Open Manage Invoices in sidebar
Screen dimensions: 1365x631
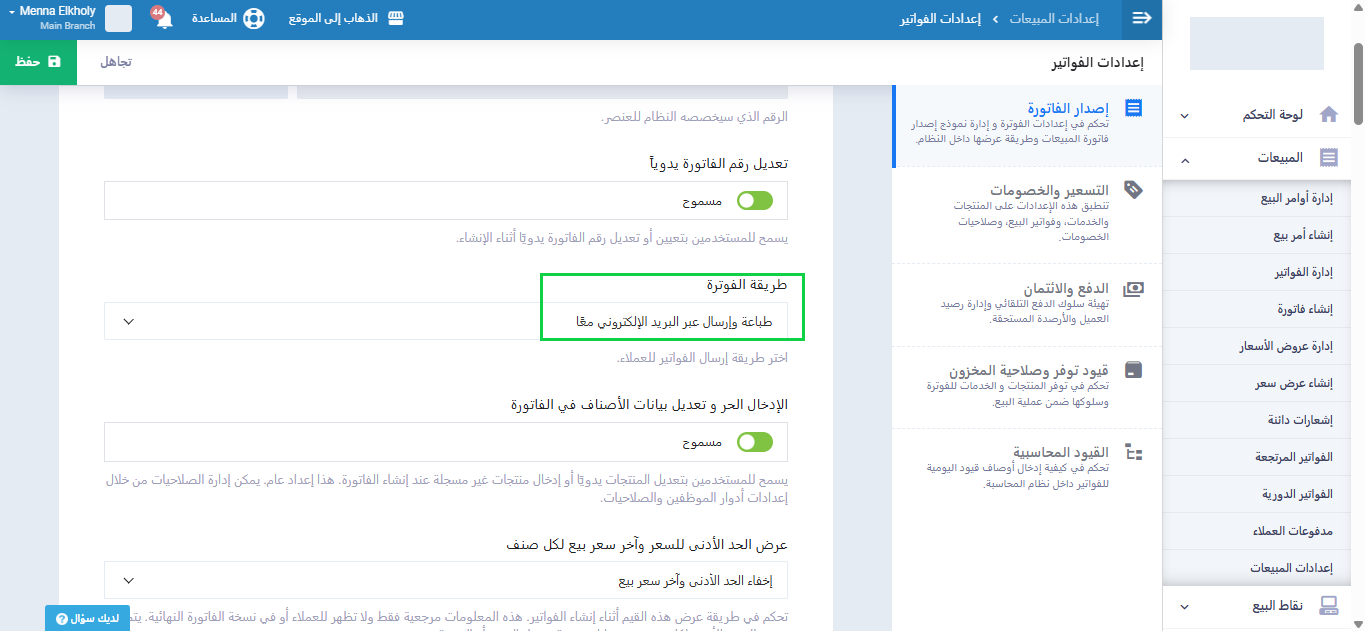tap(1303, 272)
